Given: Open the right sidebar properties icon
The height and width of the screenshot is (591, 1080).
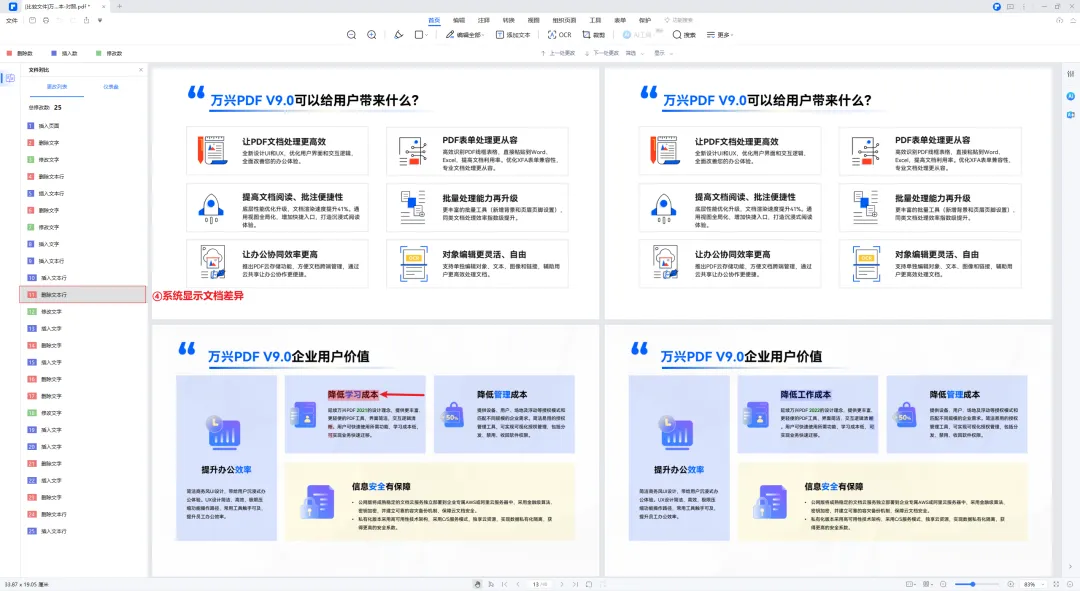Looking at the screenshot, I should 1070,74.
